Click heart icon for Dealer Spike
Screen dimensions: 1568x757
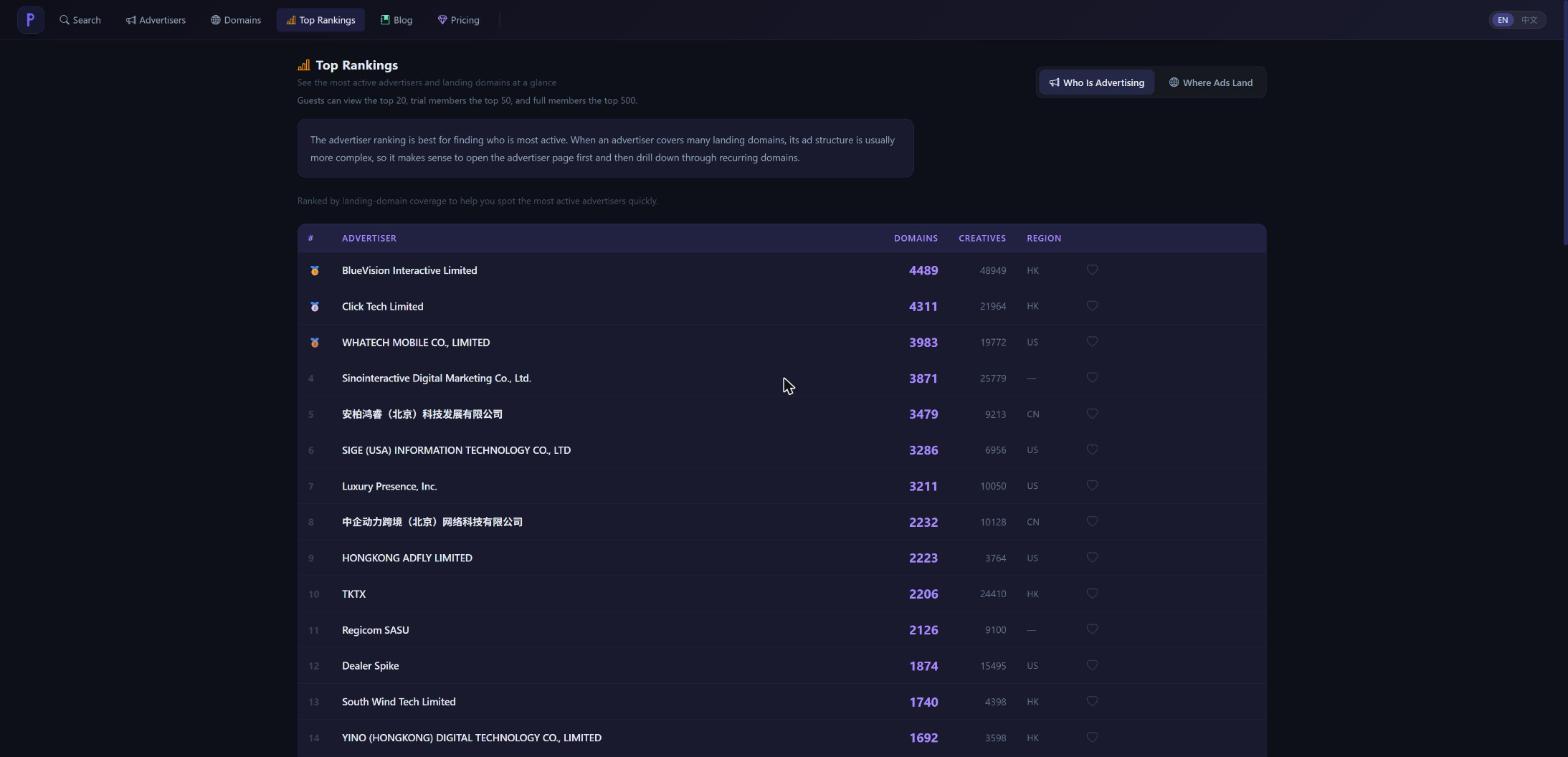1092,666
